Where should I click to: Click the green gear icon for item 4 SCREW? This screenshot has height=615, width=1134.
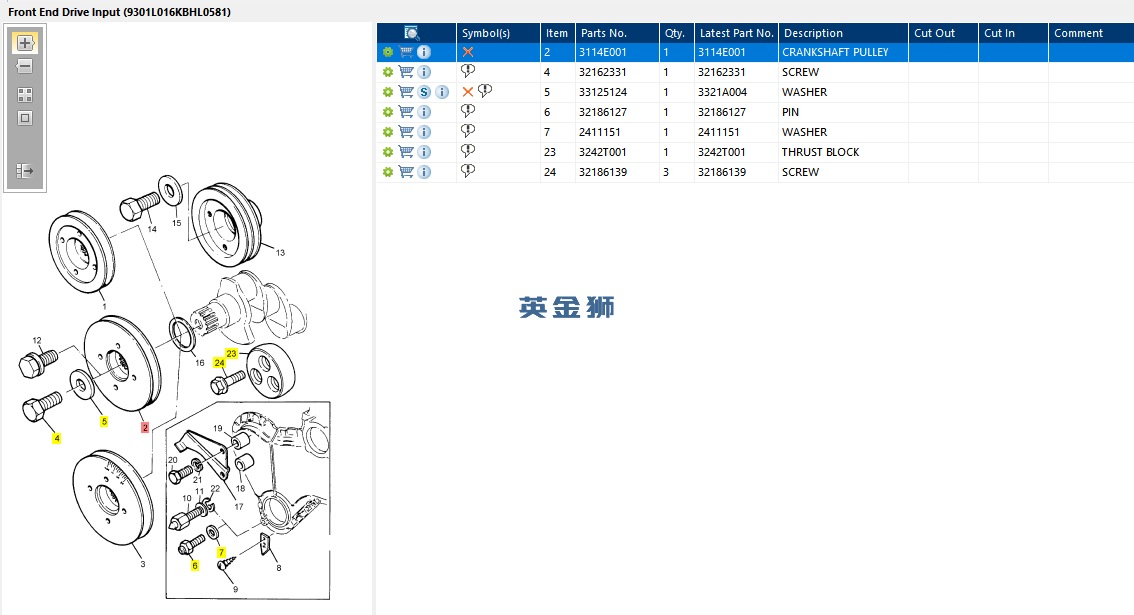(x=388, y=72)
